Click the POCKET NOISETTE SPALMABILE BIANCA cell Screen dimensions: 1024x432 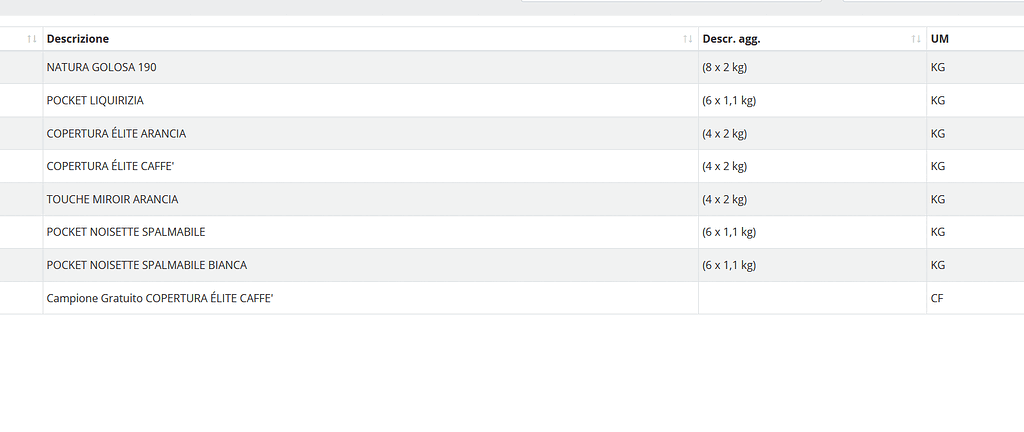(x=146, y=266)
